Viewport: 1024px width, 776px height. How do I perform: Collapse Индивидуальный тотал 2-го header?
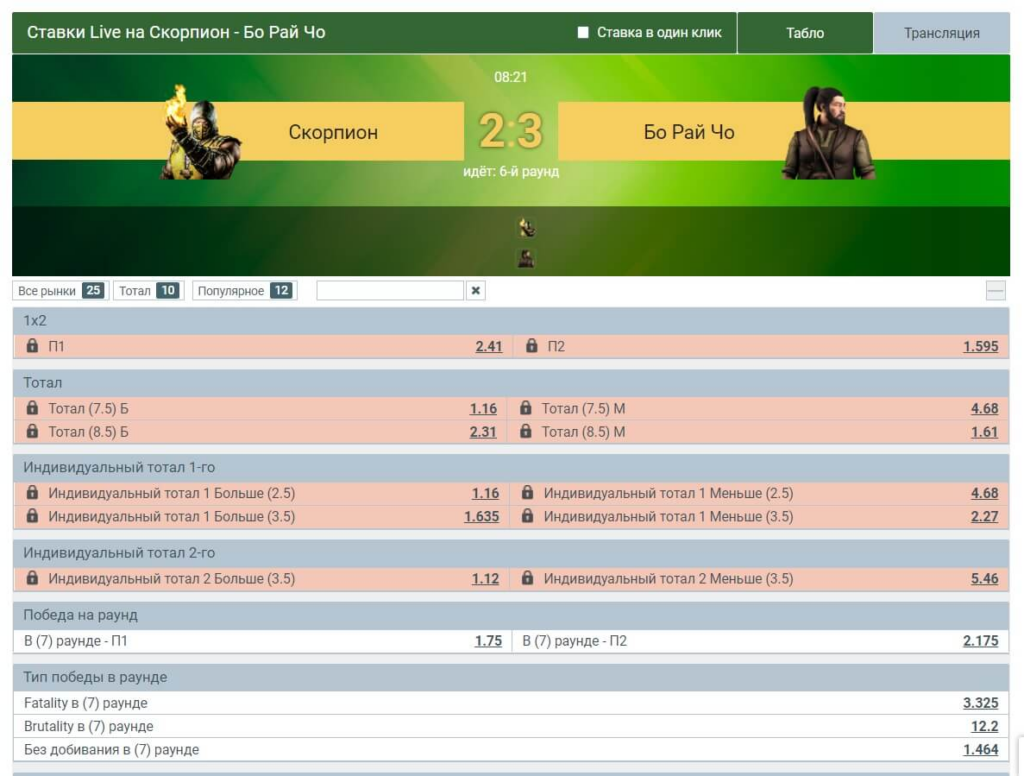click(511, 553)
